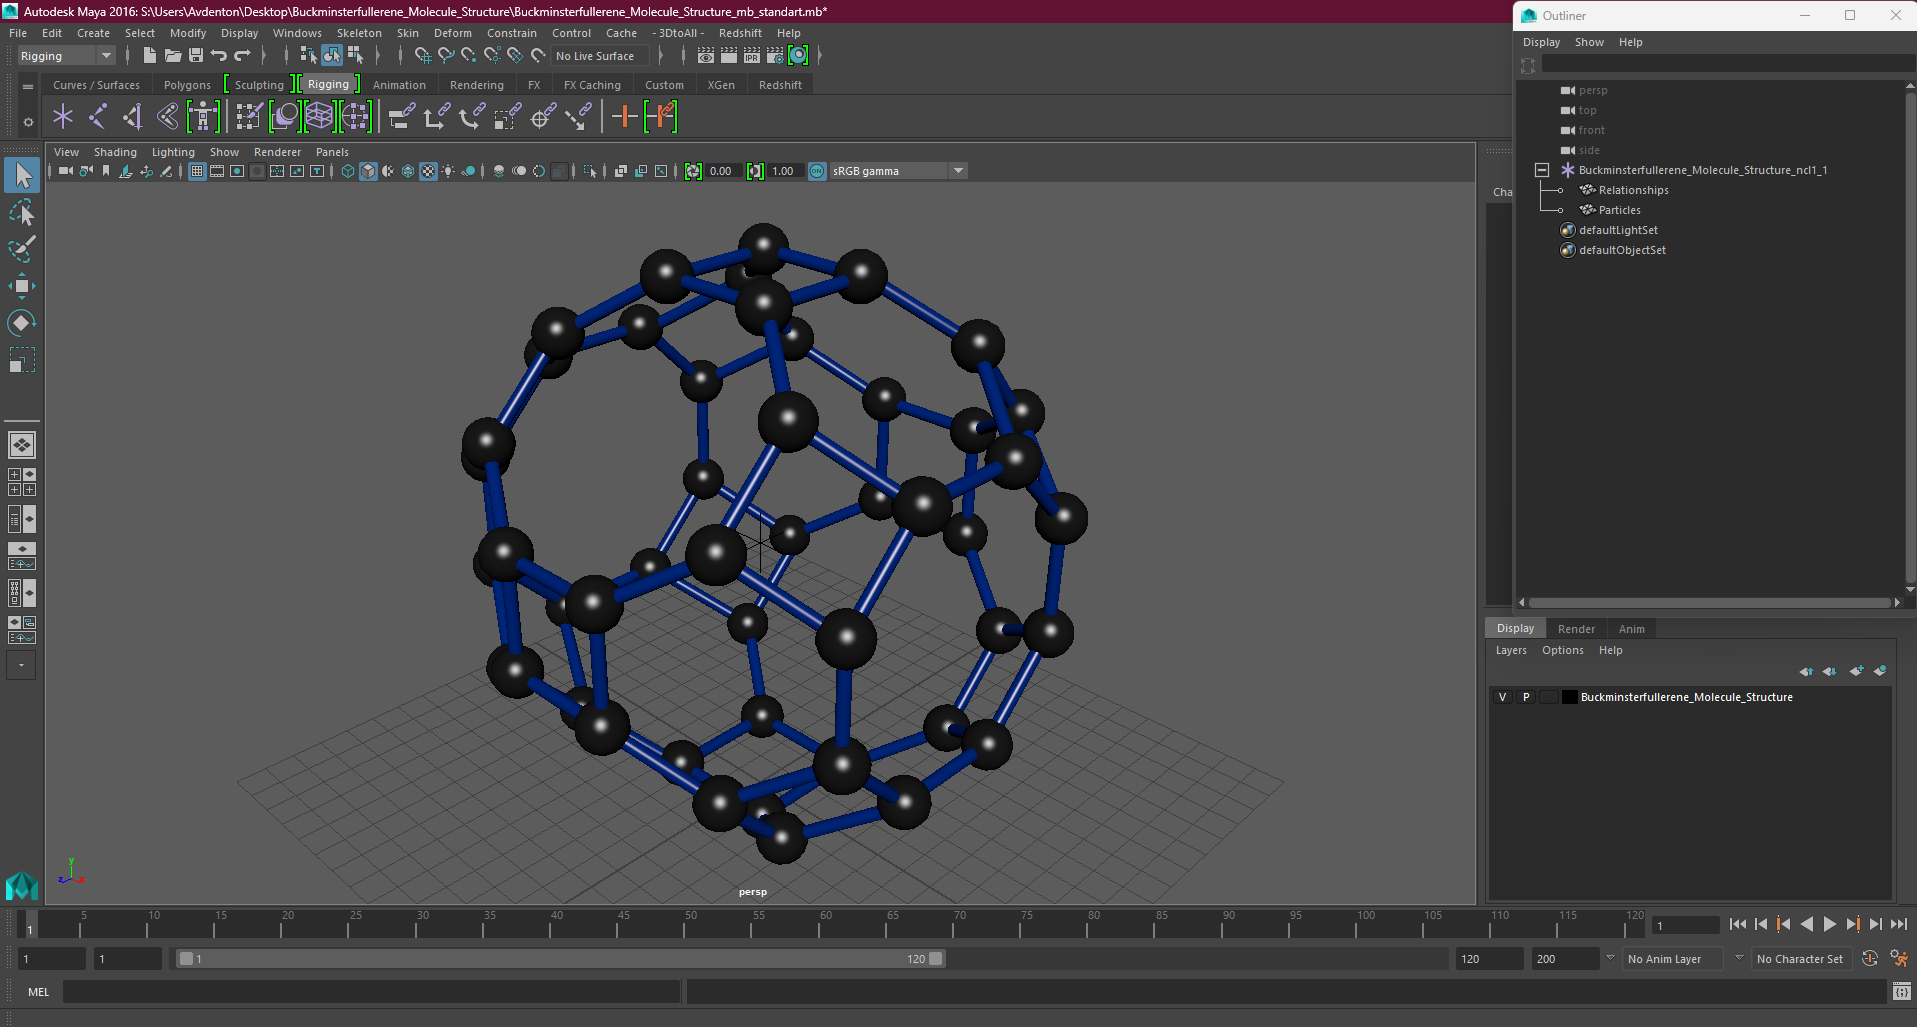
Task: Toggle smooth shade all in viewport
Action: 368,171
